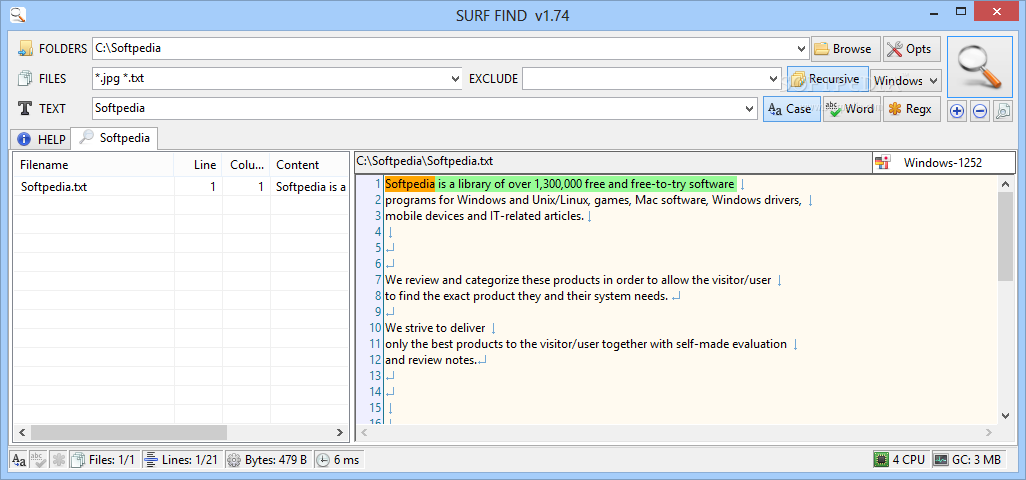Click the highlighted Softpedia match in line 1

(410, 184)
